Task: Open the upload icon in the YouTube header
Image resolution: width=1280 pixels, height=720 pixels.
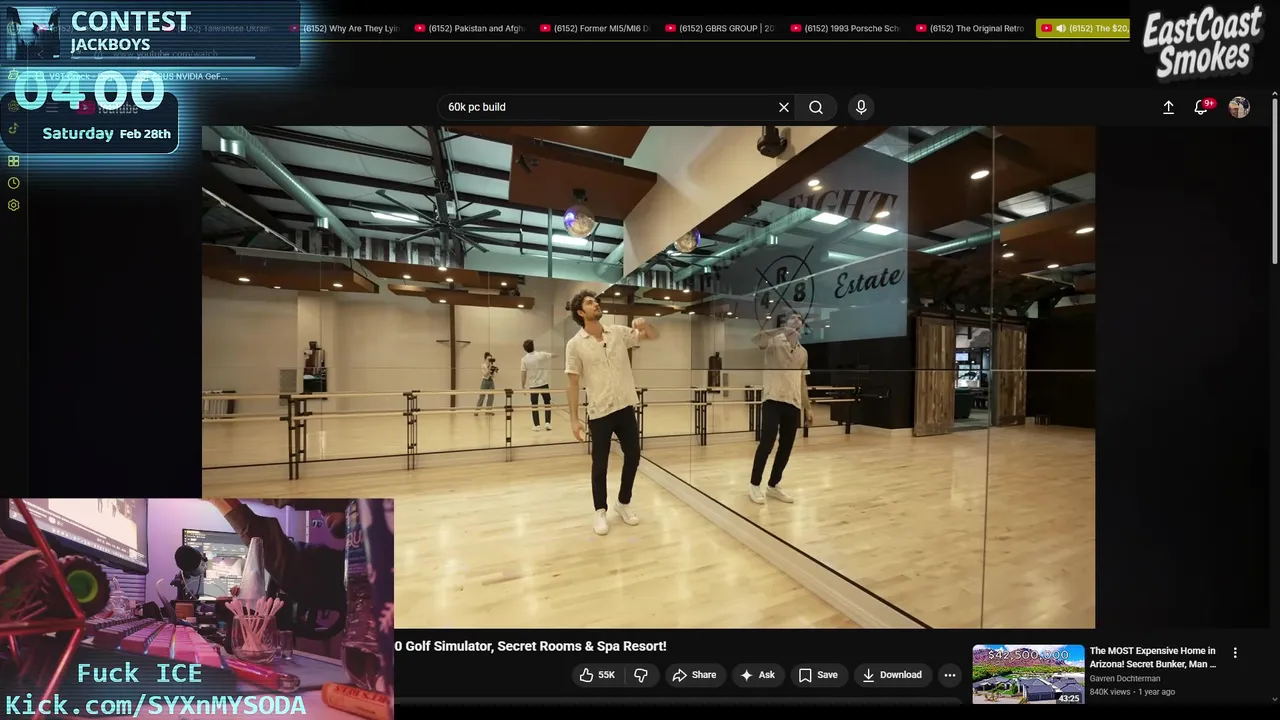Action: point(1168,107)
